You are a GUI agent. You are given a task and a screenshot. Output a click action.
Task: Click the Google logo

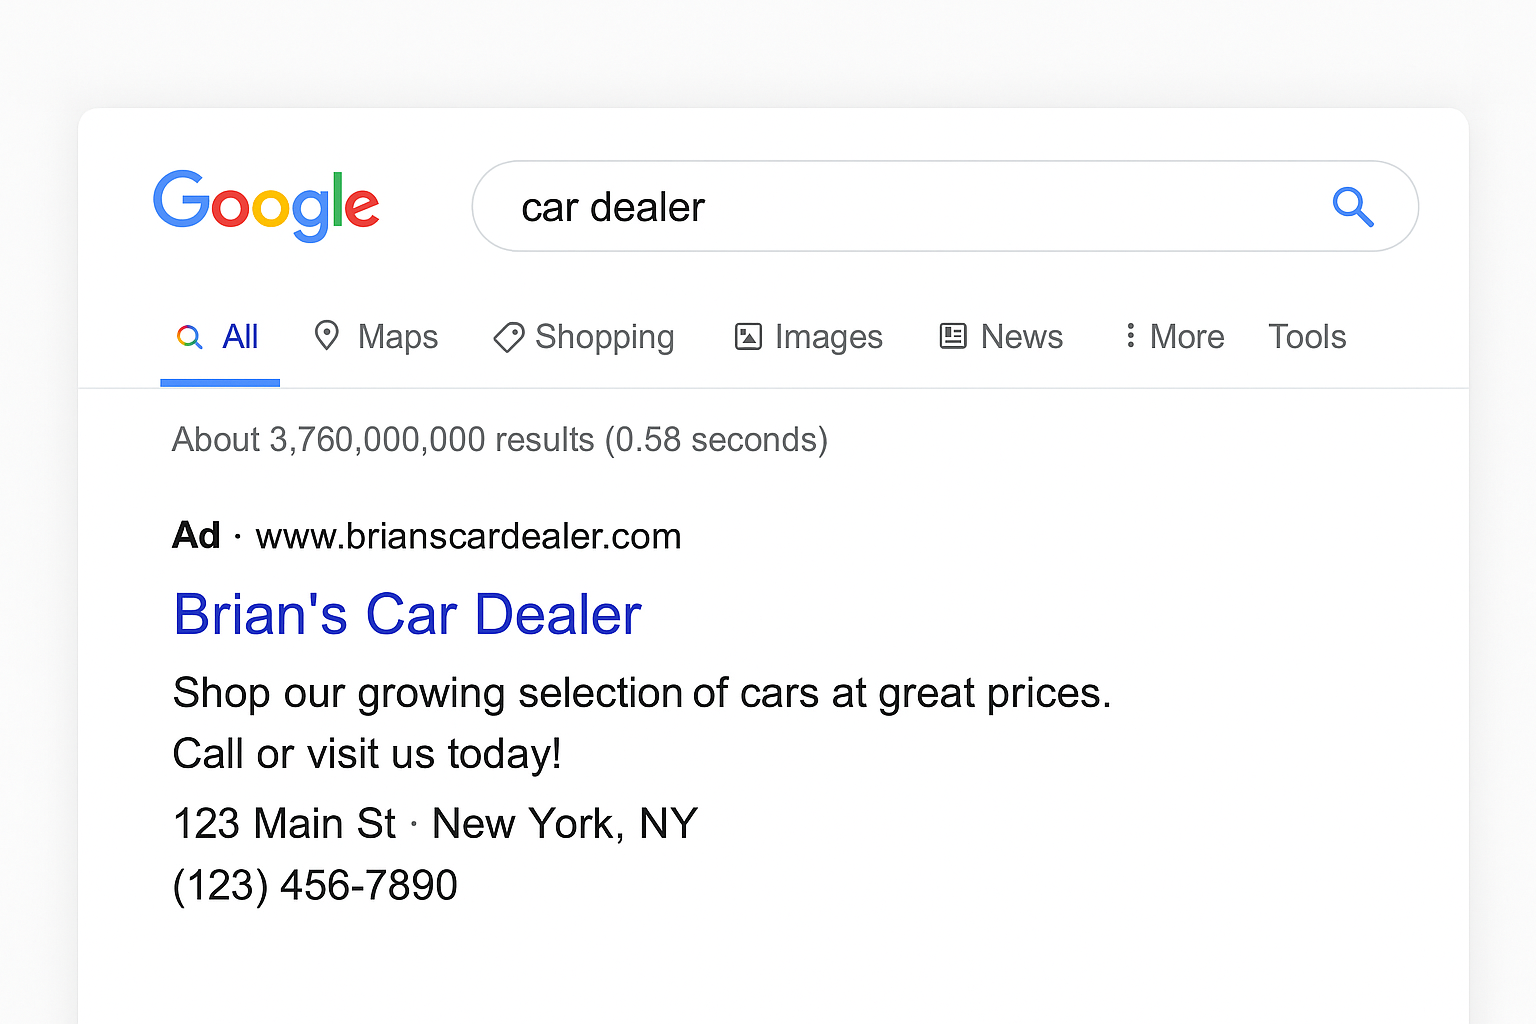266,205
